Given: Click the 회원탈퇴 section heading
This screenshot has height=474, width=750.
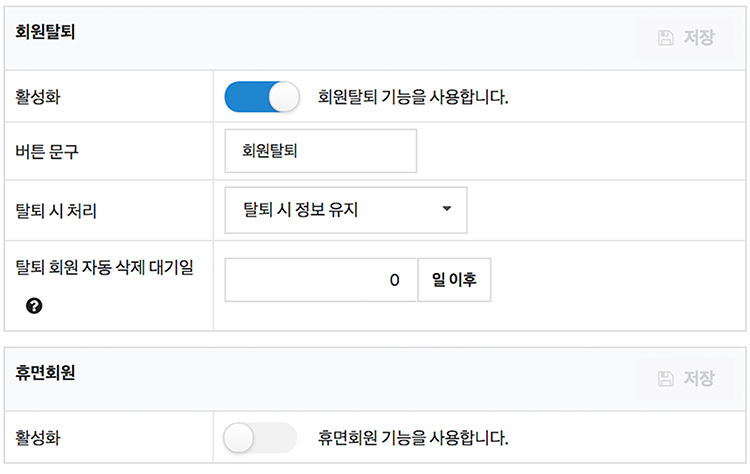Looking at the screenshot, I should coord(45,32).
